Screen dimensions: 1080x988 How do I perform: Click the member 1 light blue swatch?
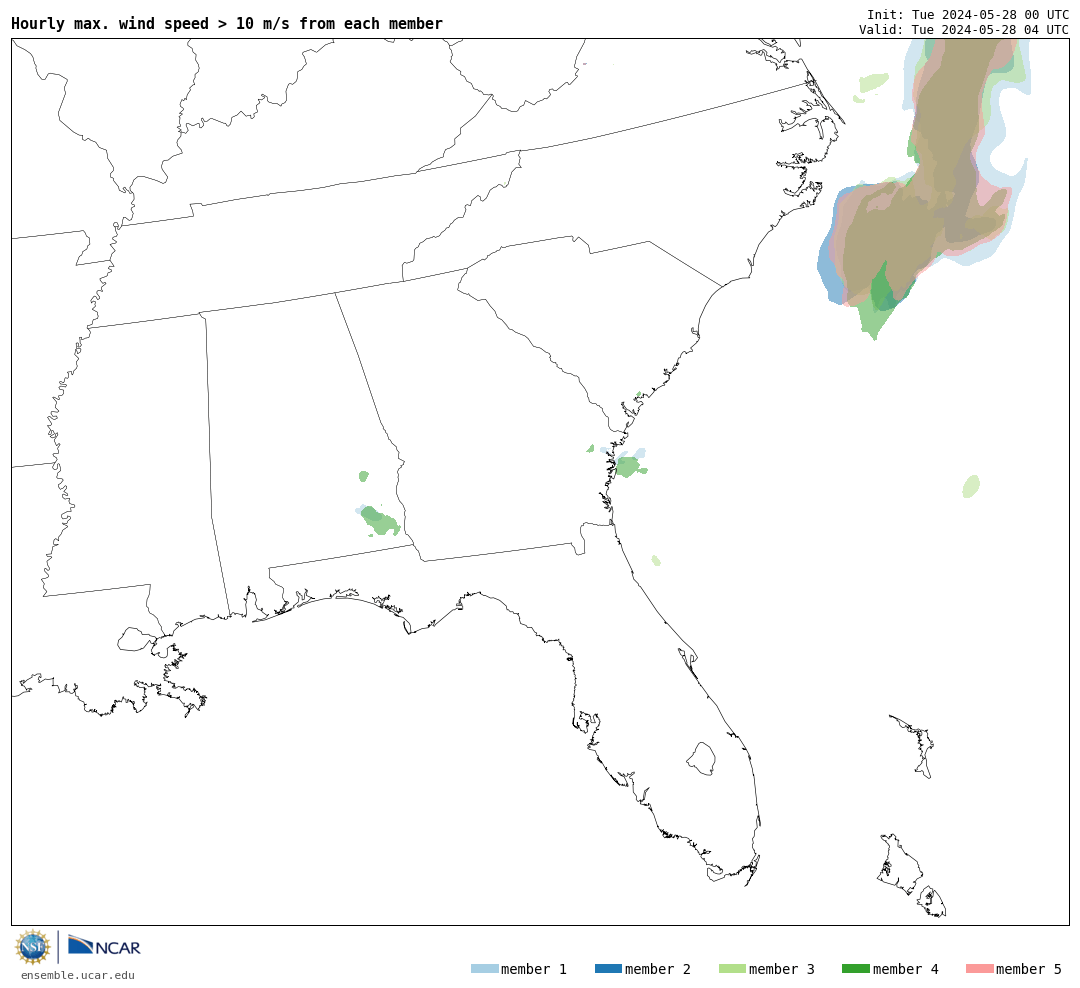(484, 969)
